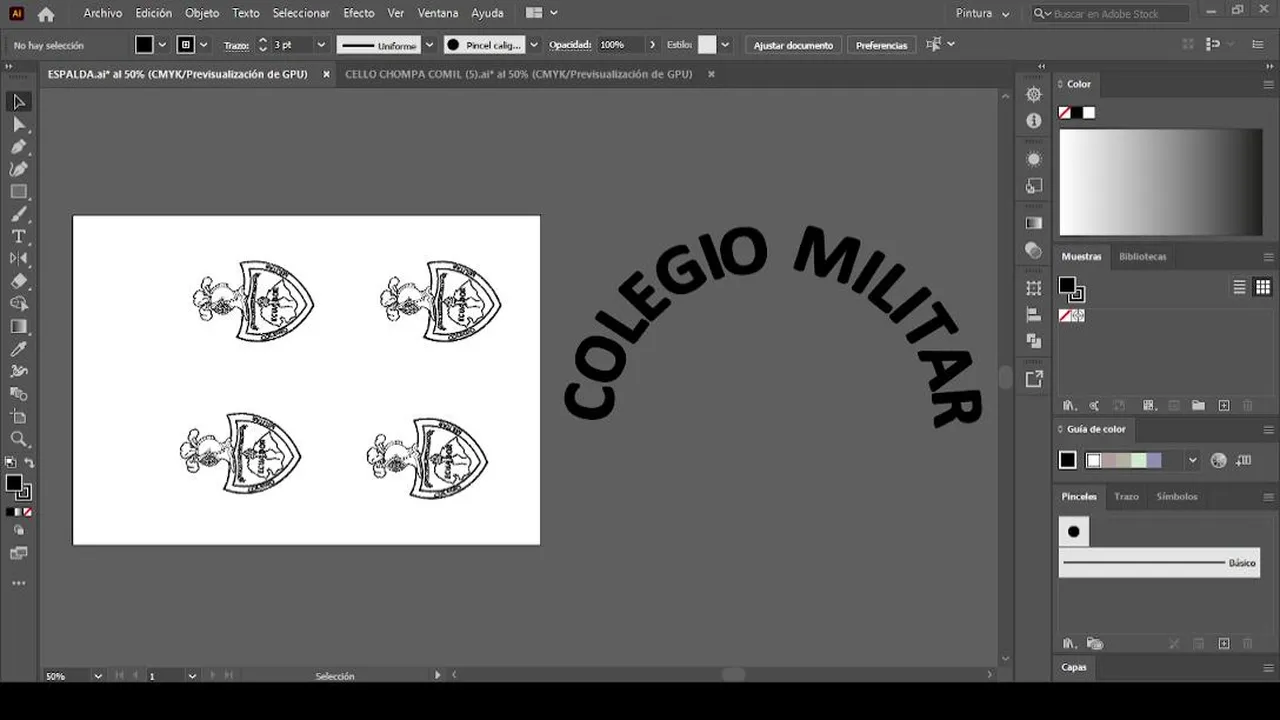Select the Gradient tool
Screen dimensions: 1280x720
(18, 326)
